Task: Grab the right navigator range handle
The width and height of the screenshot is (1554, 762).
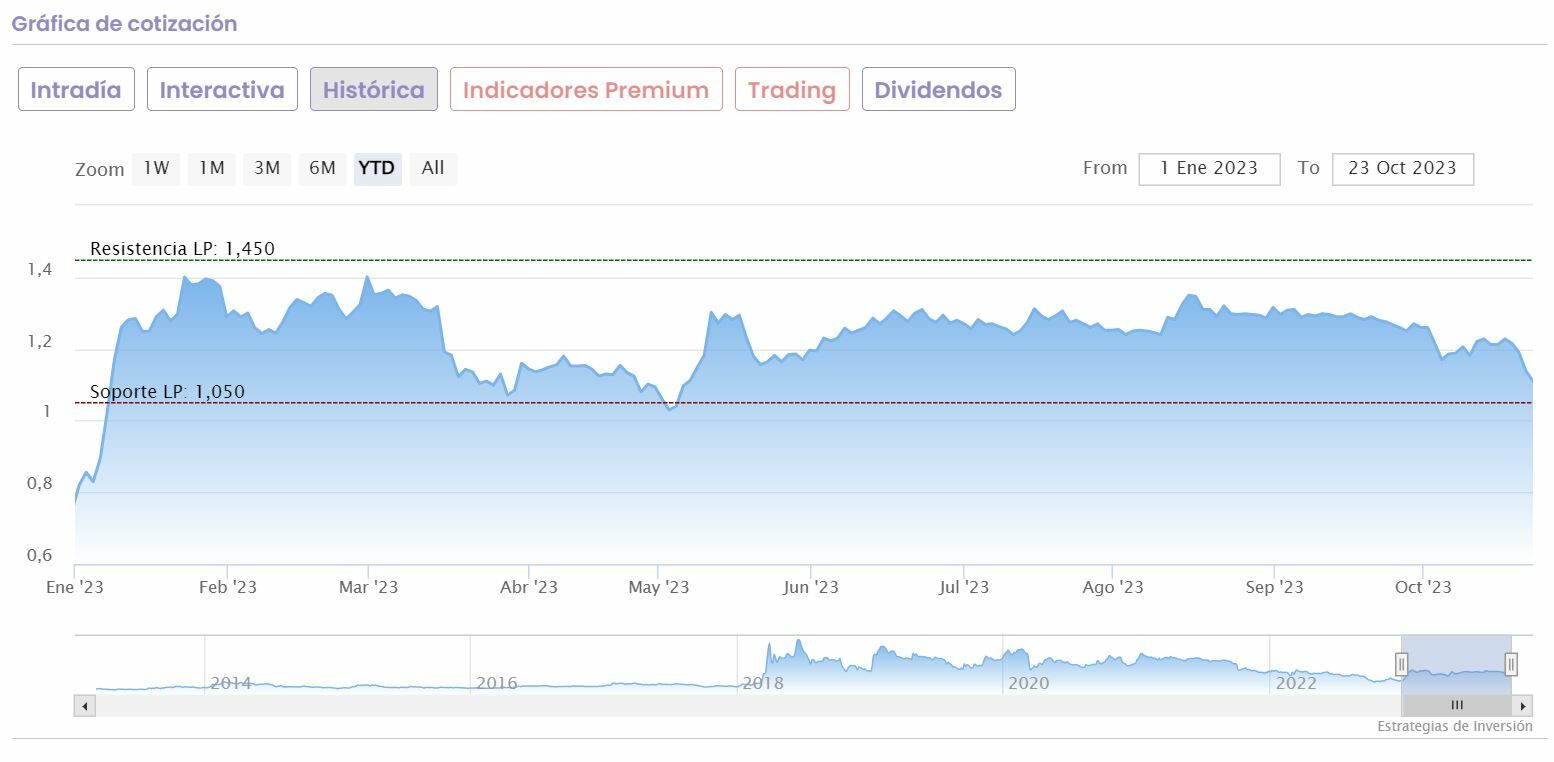Action: 1511,664
